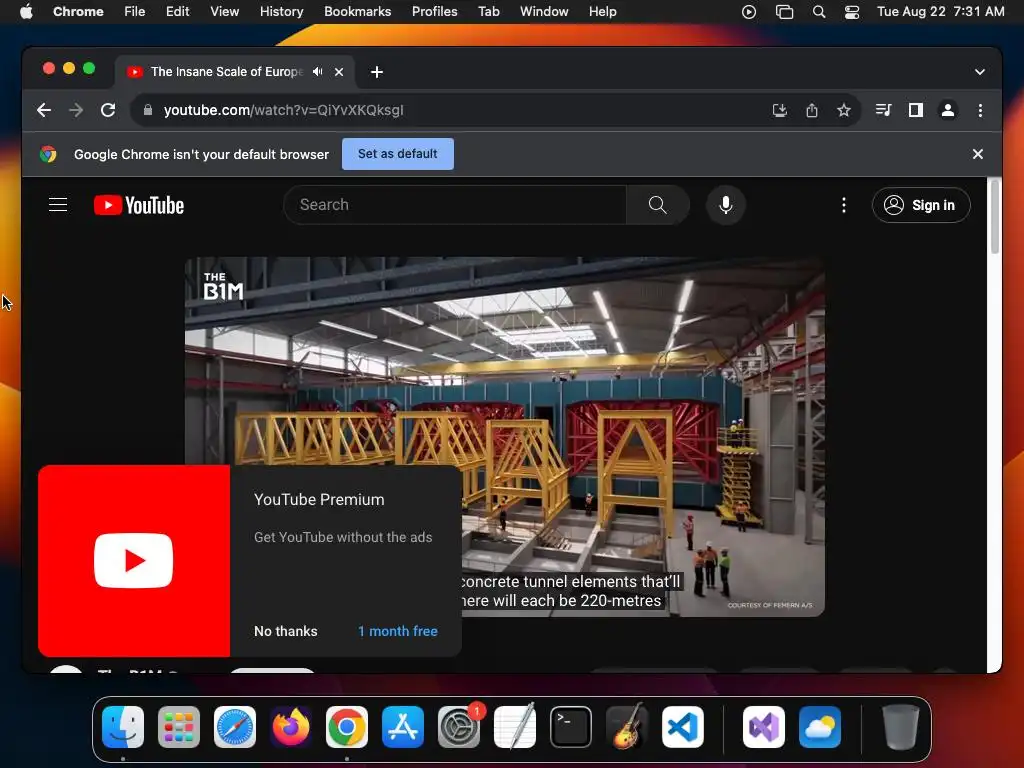
Task: Open TextEdit from the dock
Action: click(515, 727)
